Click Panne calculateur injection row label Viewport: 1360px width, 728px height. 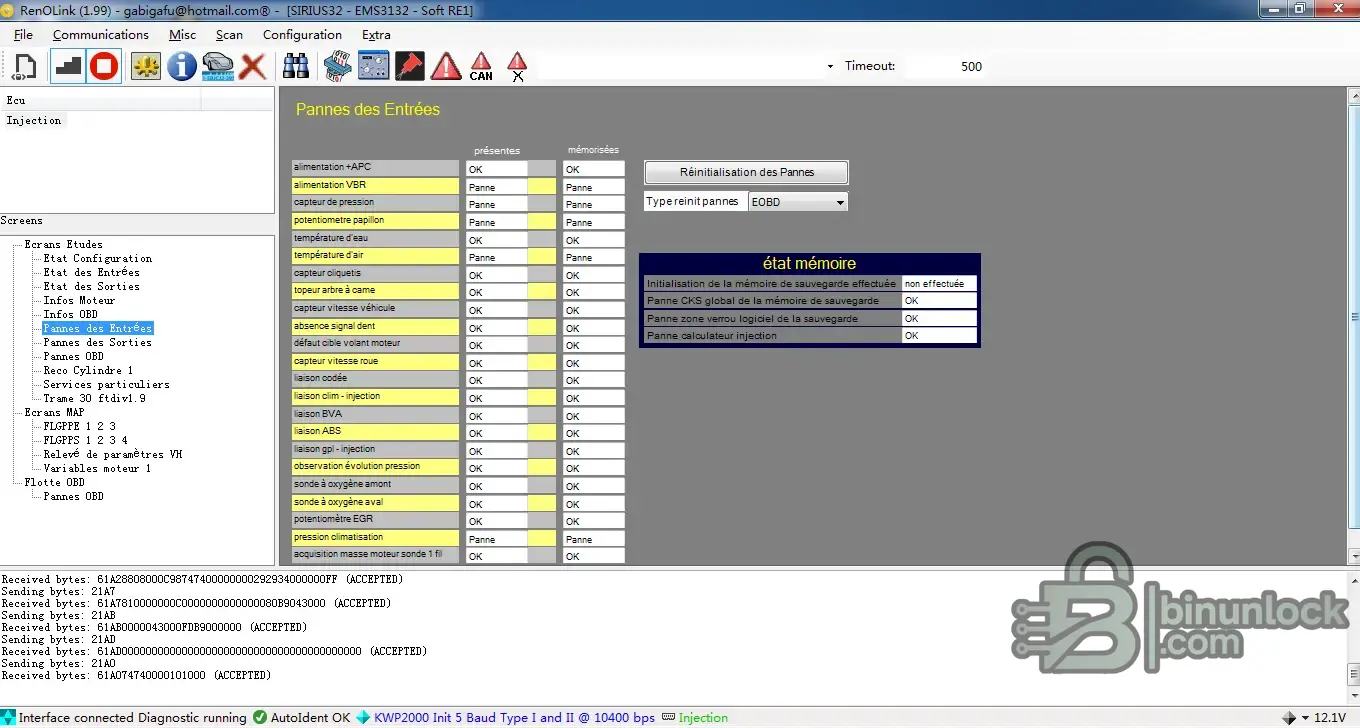pos(772,336)
